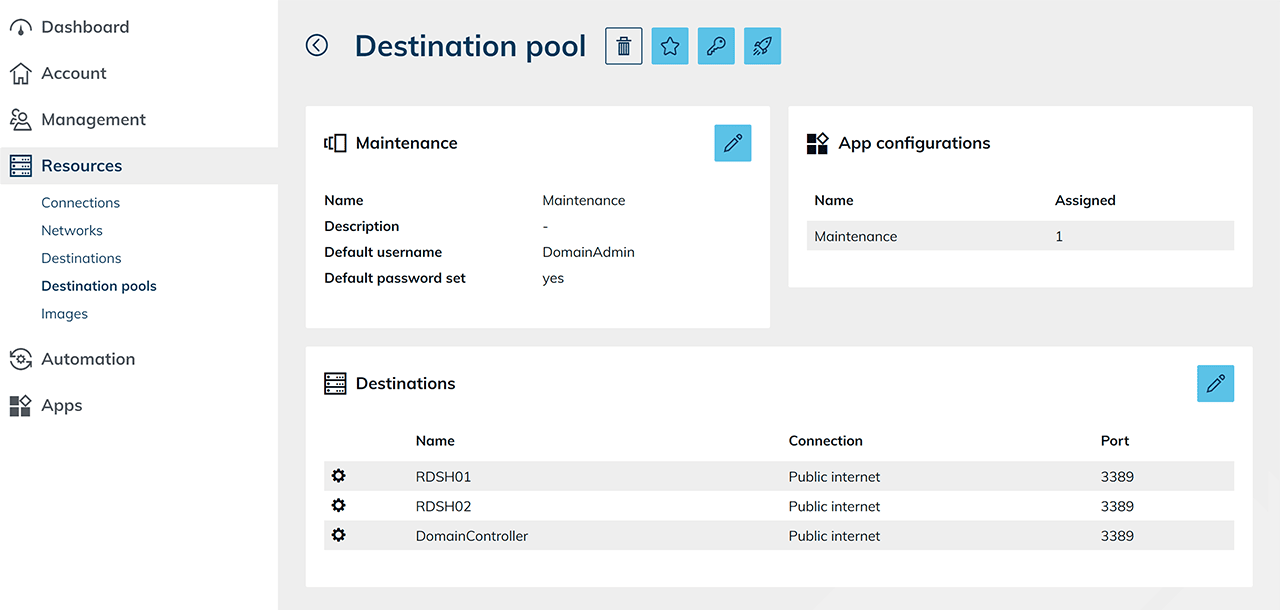Expand the Management menu
Screen dimensions: 1280x610
(x=93, y=119)
